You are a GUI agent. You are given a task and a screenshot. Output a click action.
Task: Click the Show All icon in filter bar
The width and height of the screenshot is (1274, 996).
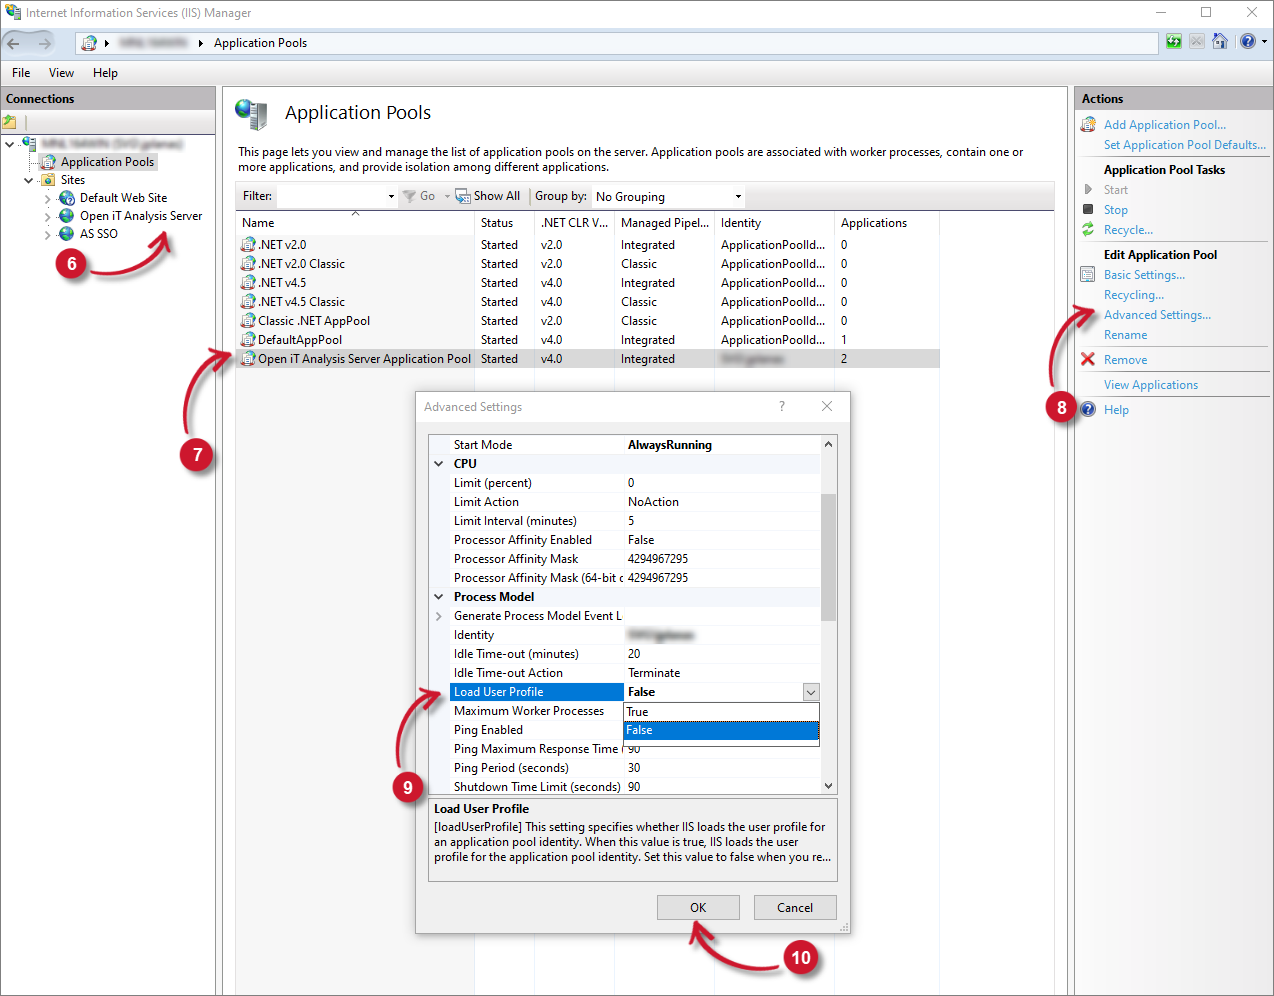pyautogui.click(x=463, y=196)
